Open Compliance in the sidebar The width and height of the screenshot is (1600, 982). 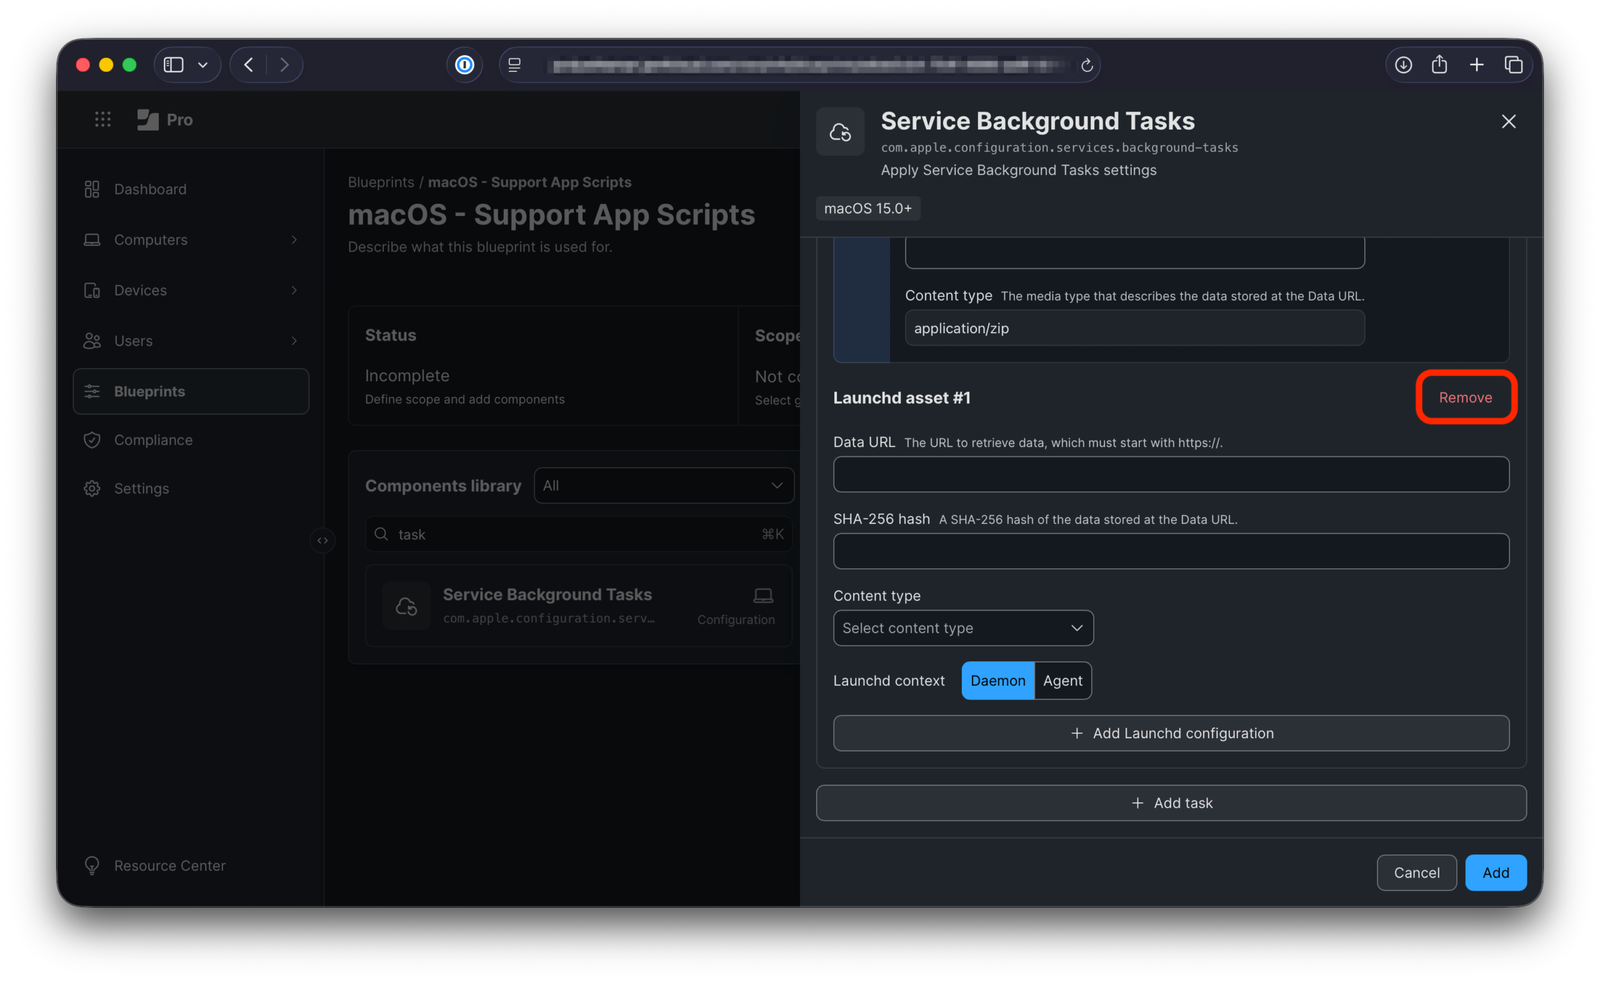coord(153,440)
